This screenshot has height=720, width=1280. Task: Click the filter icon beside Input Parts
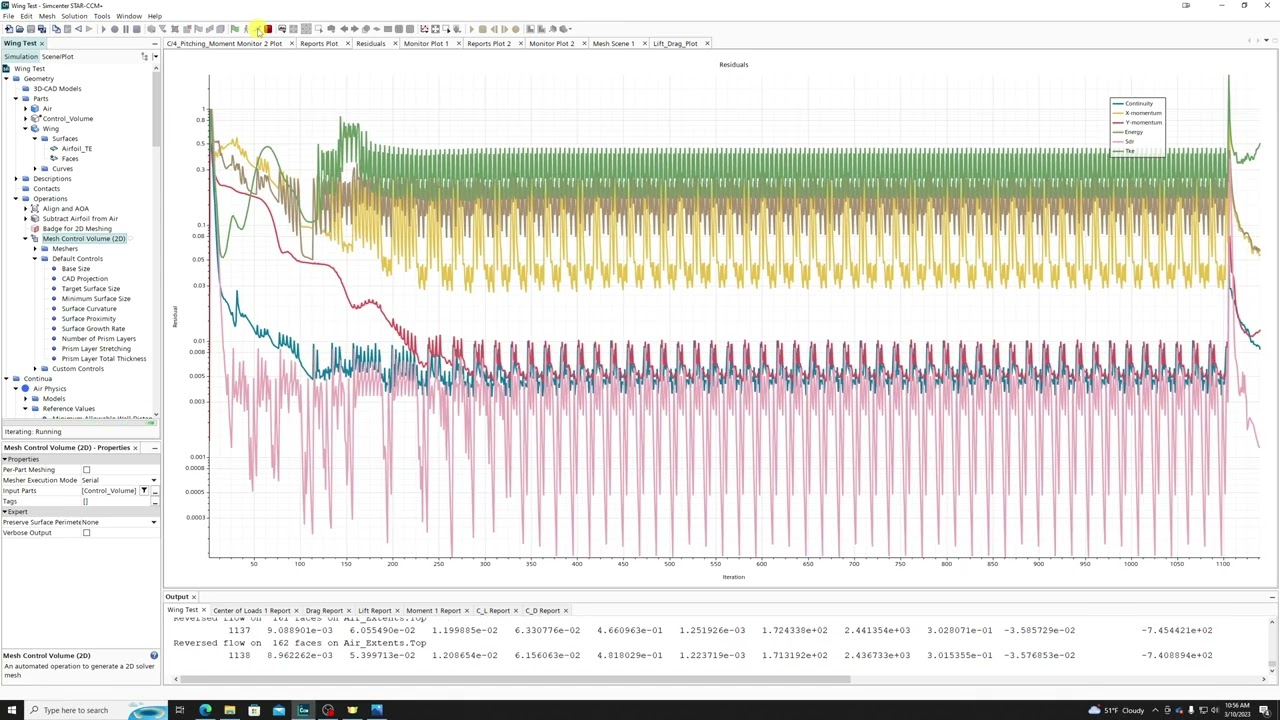coord(143,491)
